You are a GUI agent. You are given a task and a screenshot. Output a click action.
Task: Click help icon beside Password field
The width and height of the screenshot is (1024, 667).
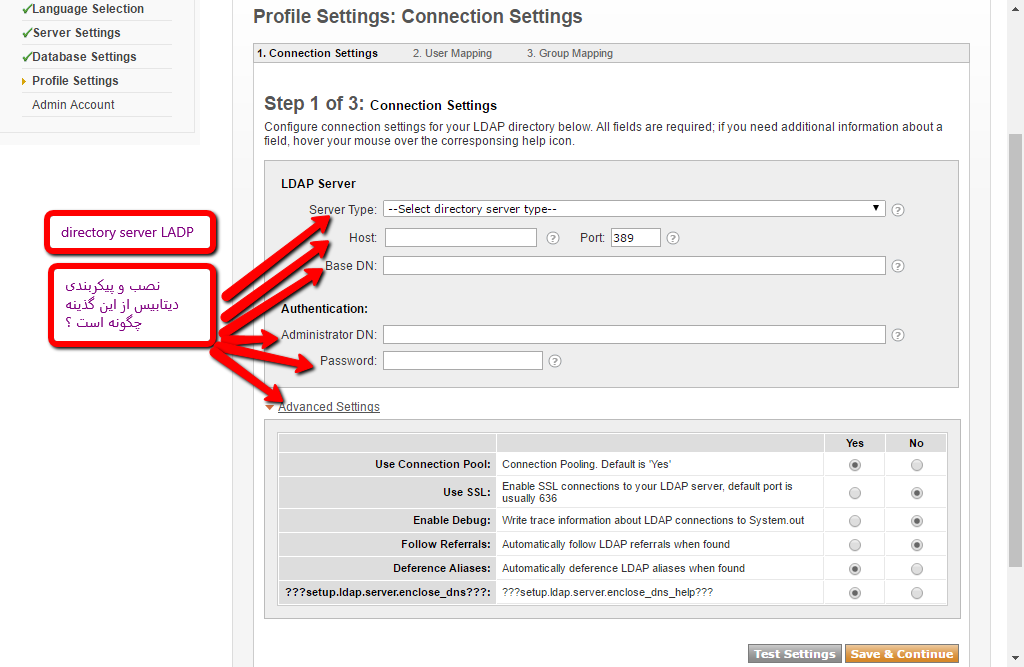coord(555,361)
